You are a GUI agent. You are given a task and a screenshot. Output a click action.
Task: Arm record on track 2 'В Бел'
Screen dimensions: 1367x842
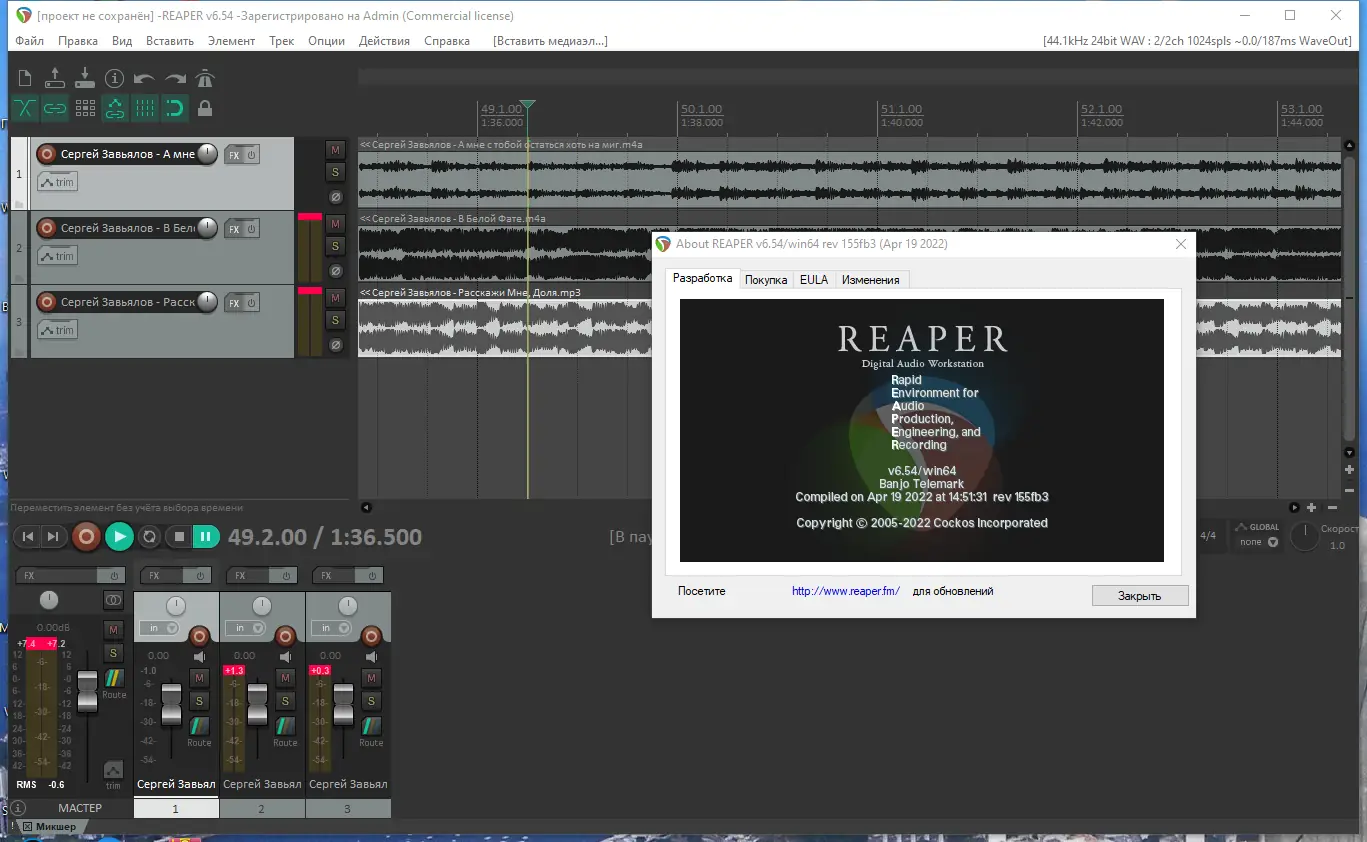pos(46,228)
